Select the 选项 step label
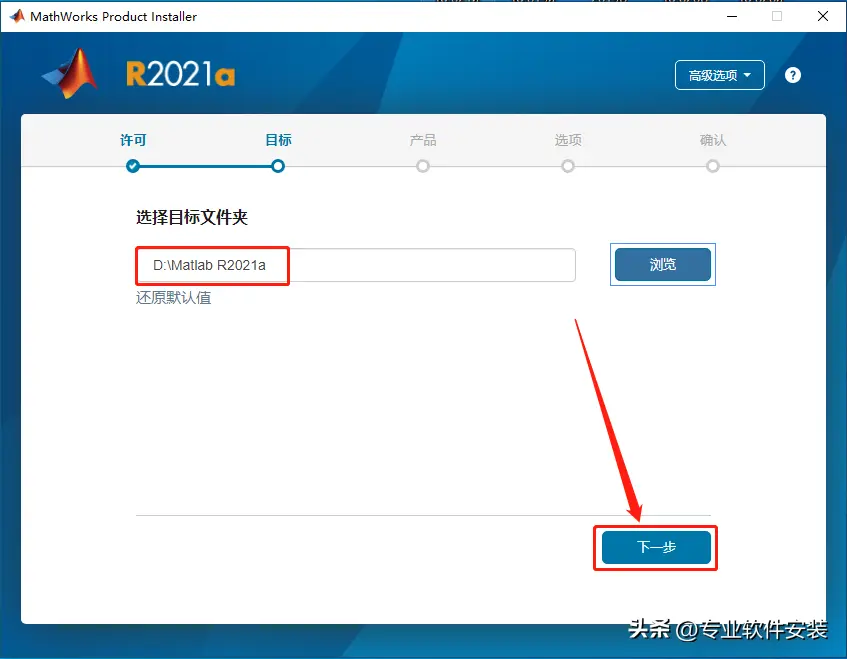 coord(568,140)
